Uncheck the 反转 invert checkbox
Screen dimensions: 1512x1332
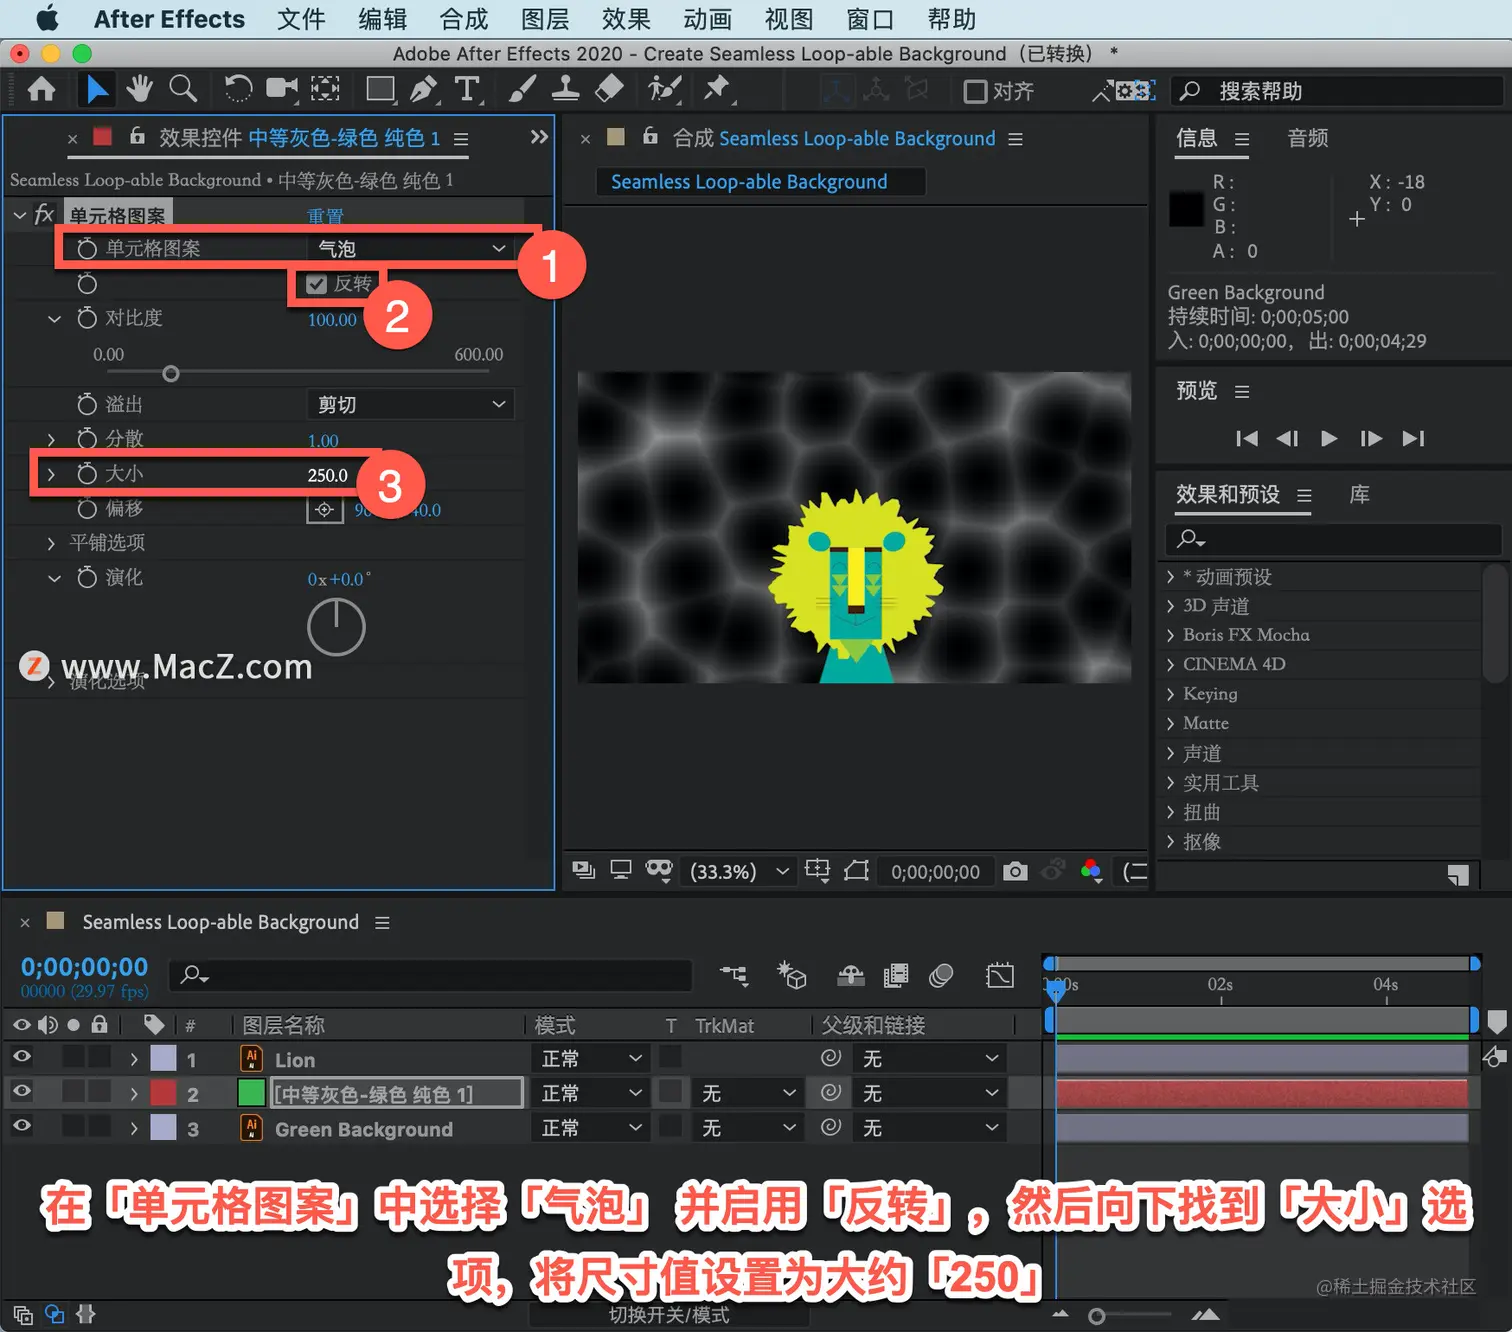click(x=317, y=284)
